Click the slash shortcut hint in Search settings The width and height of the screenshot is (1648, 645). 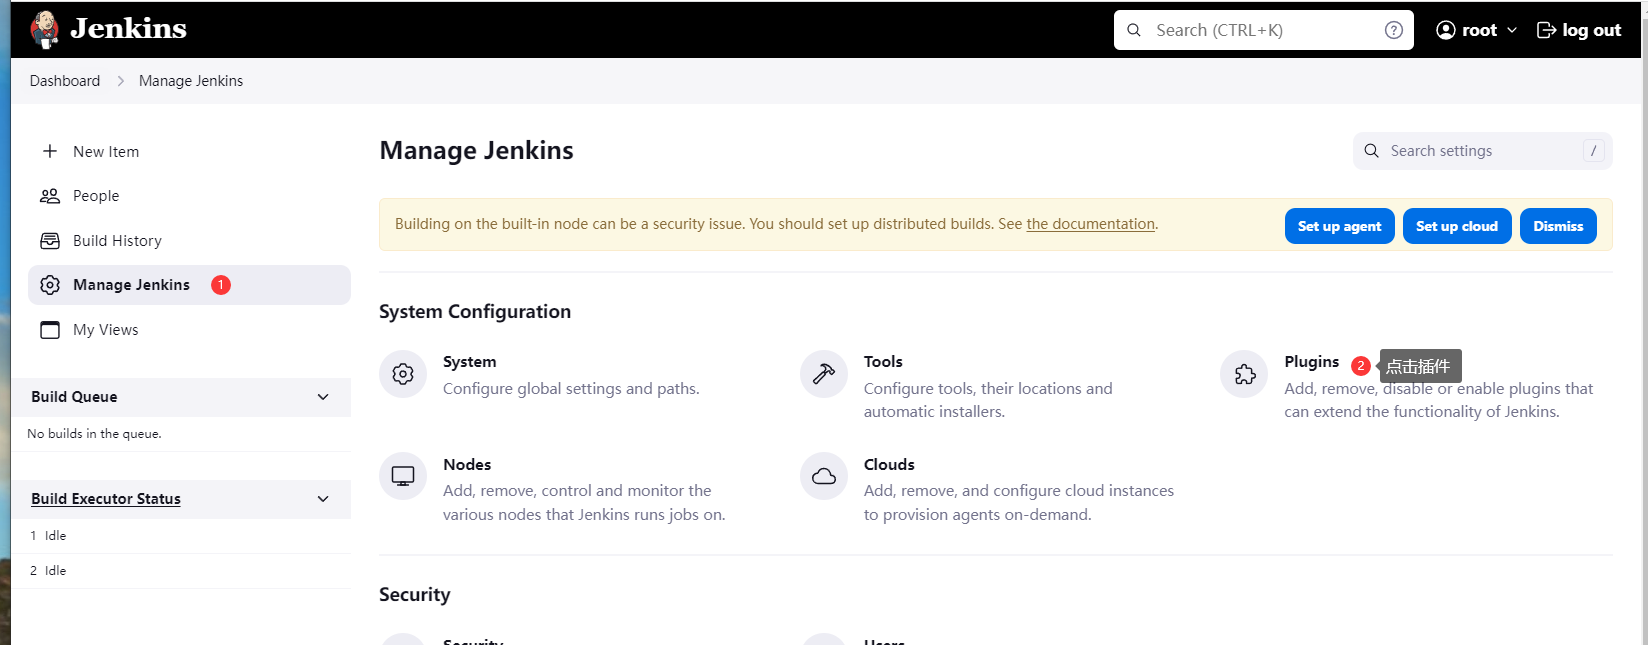[x=1594, y=151]
